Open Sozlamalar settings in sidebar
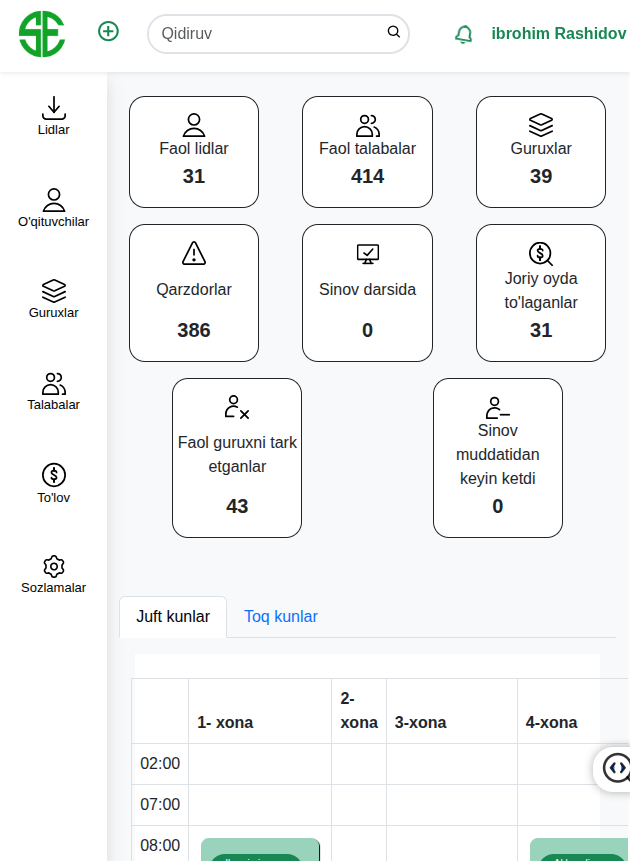The height and width of the screenshot is (861, 630). coord(54,575)
